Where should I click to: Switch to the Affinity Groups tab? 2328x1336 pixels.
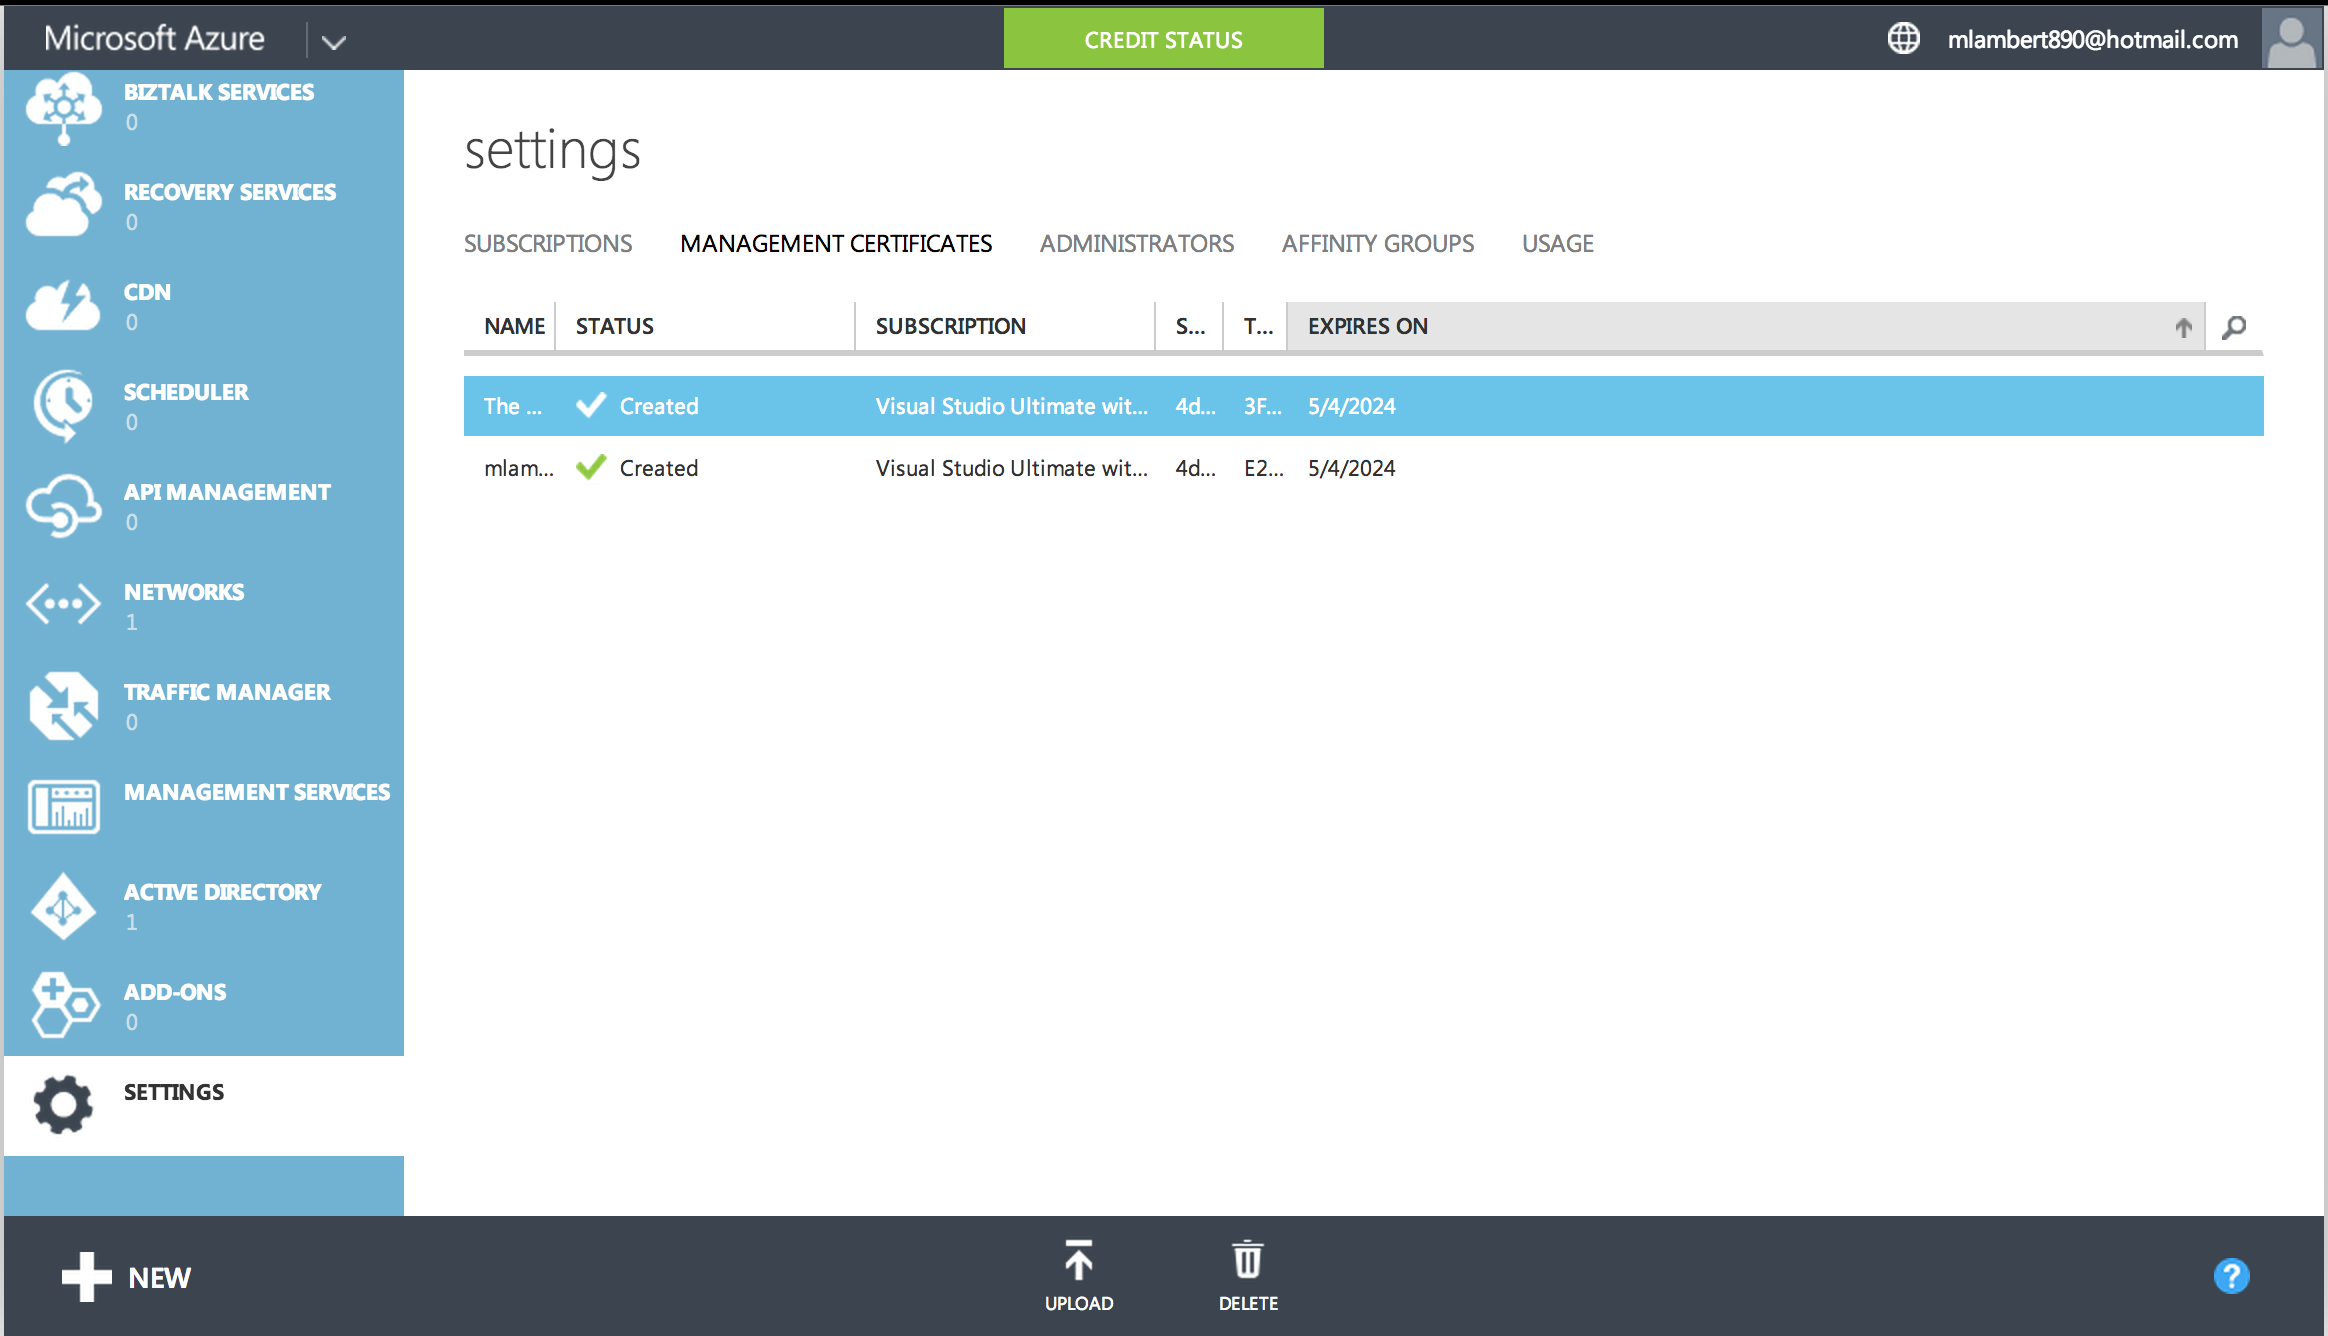point(1377,243)
